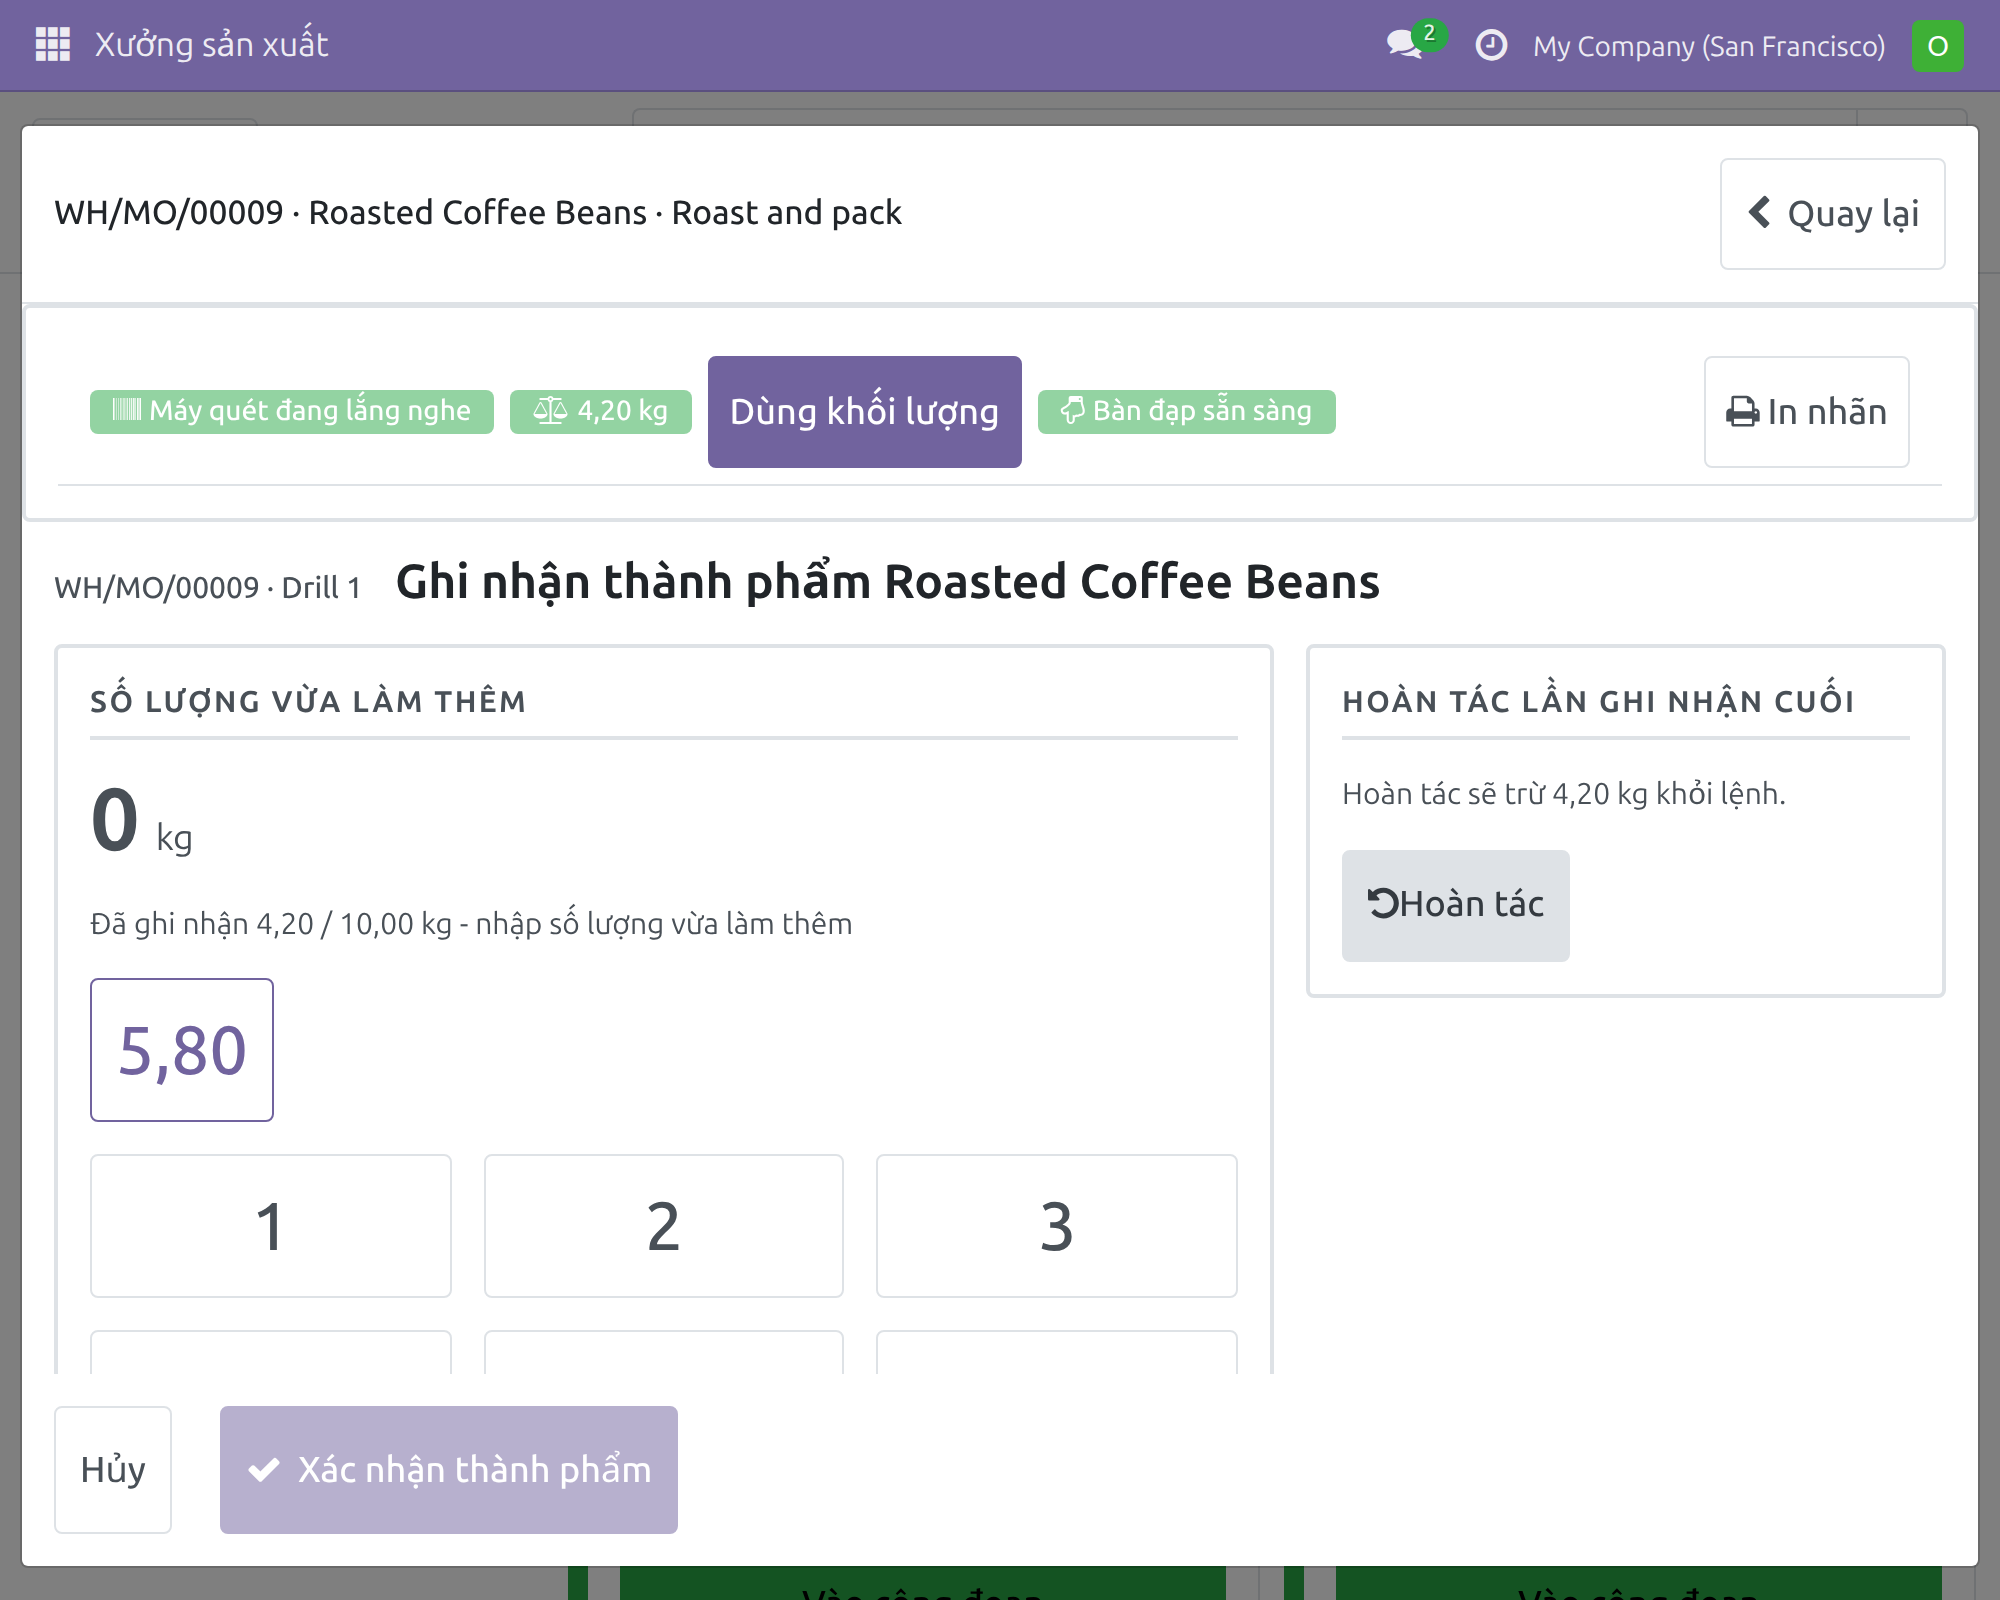The height and width of the screenshot is (1600, 2000).
Task: Open the apps grid menu icon
Action: (52, 45)
